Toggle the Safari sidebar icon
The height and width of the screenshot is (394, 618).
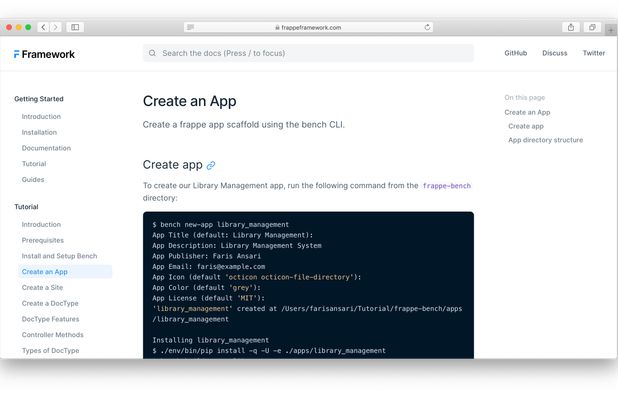pos(75,27)
